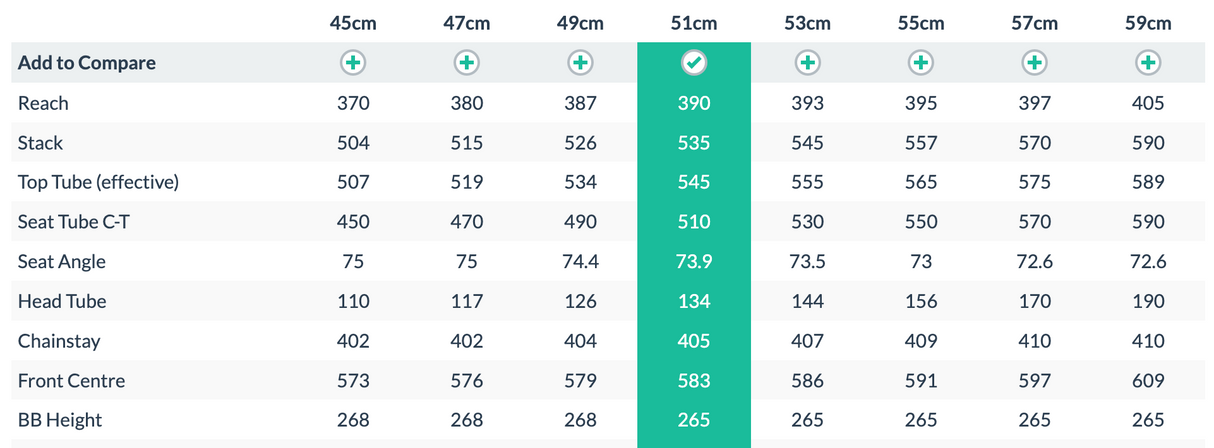This screenshot has height=448, width=1214.
Task: Click the 53cm column header
Action: (807, 23)
